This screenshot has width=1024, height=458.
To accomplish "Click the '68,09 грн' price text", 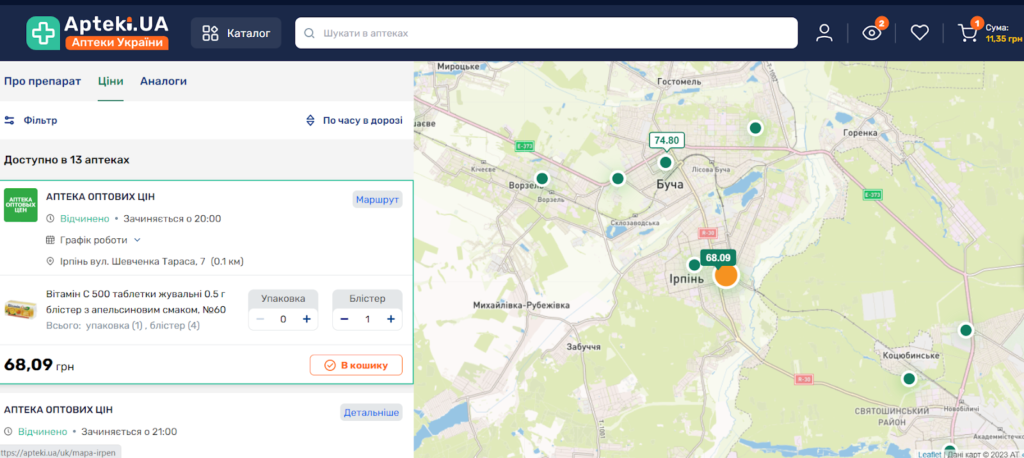I will pyautogui.click(x=39, y=365).
